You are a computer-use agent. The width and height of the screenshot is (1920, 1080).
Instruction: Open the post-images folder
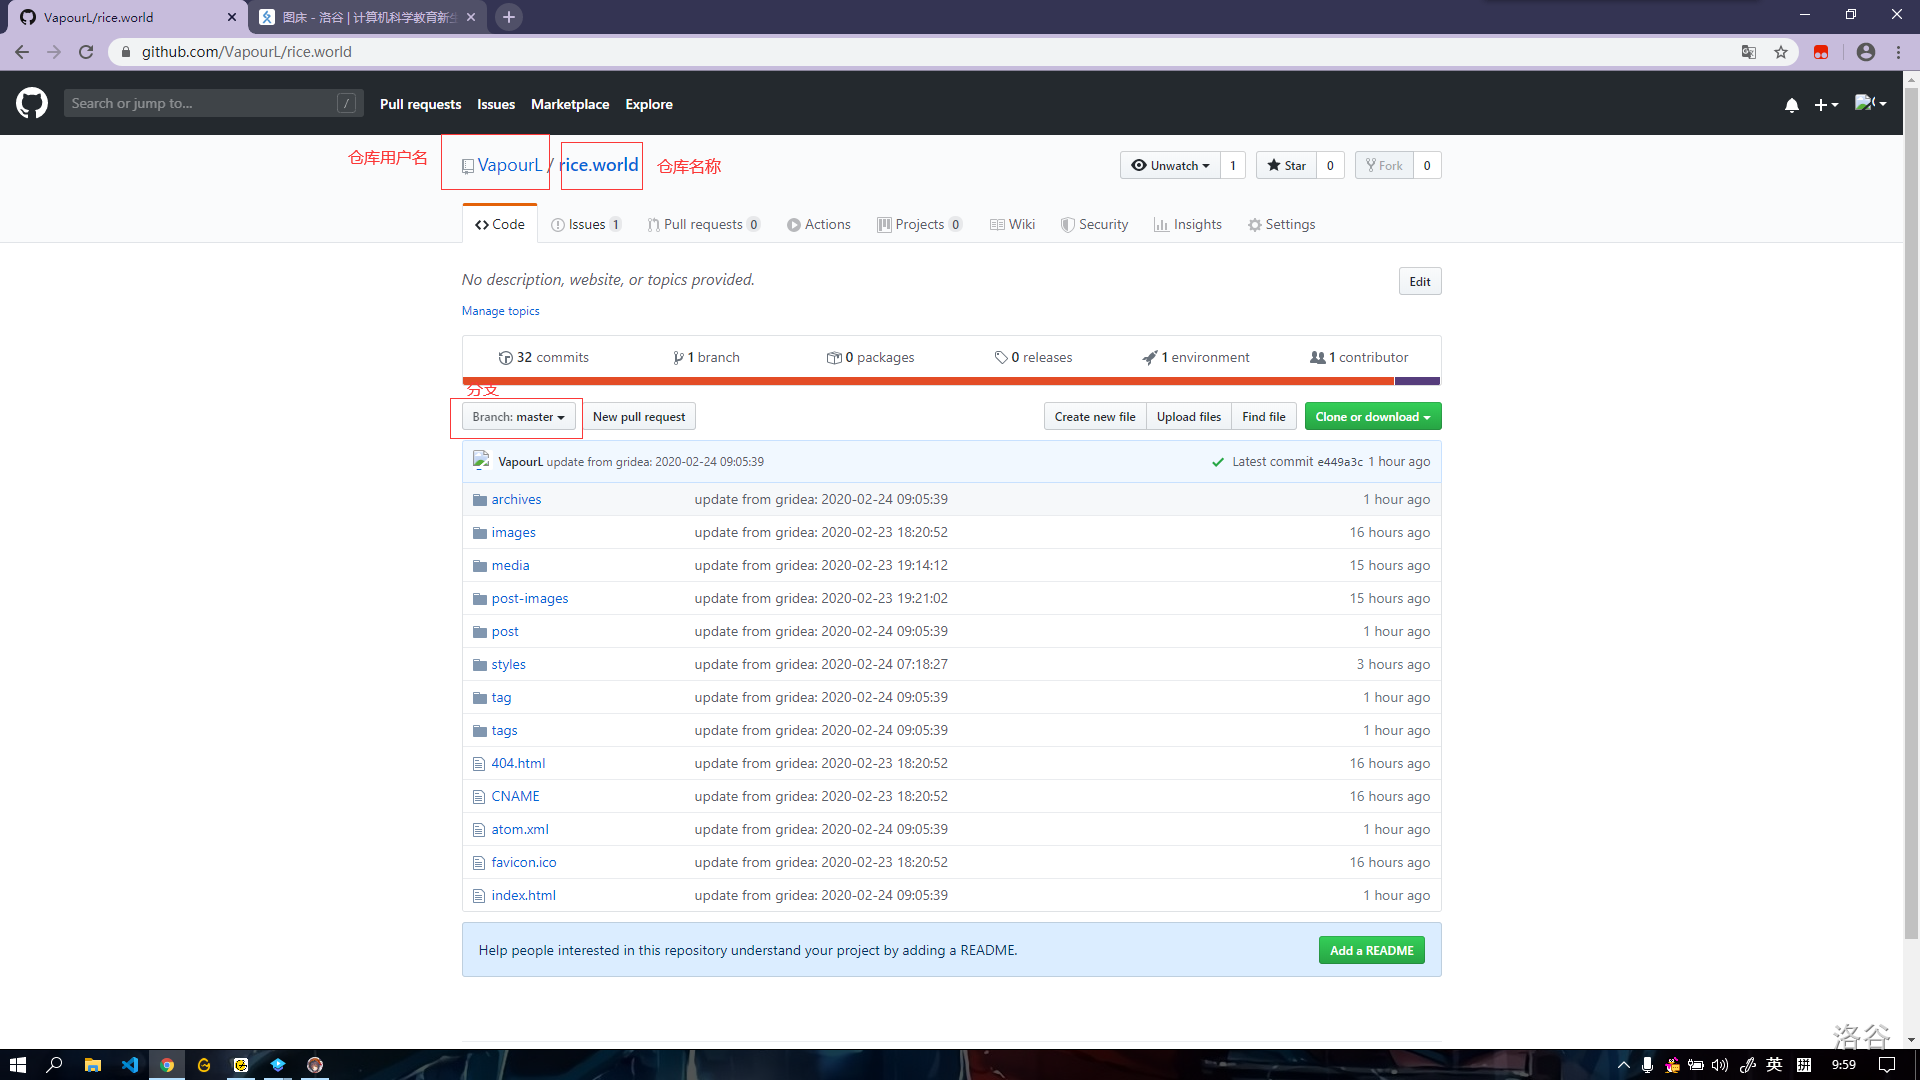529,598
